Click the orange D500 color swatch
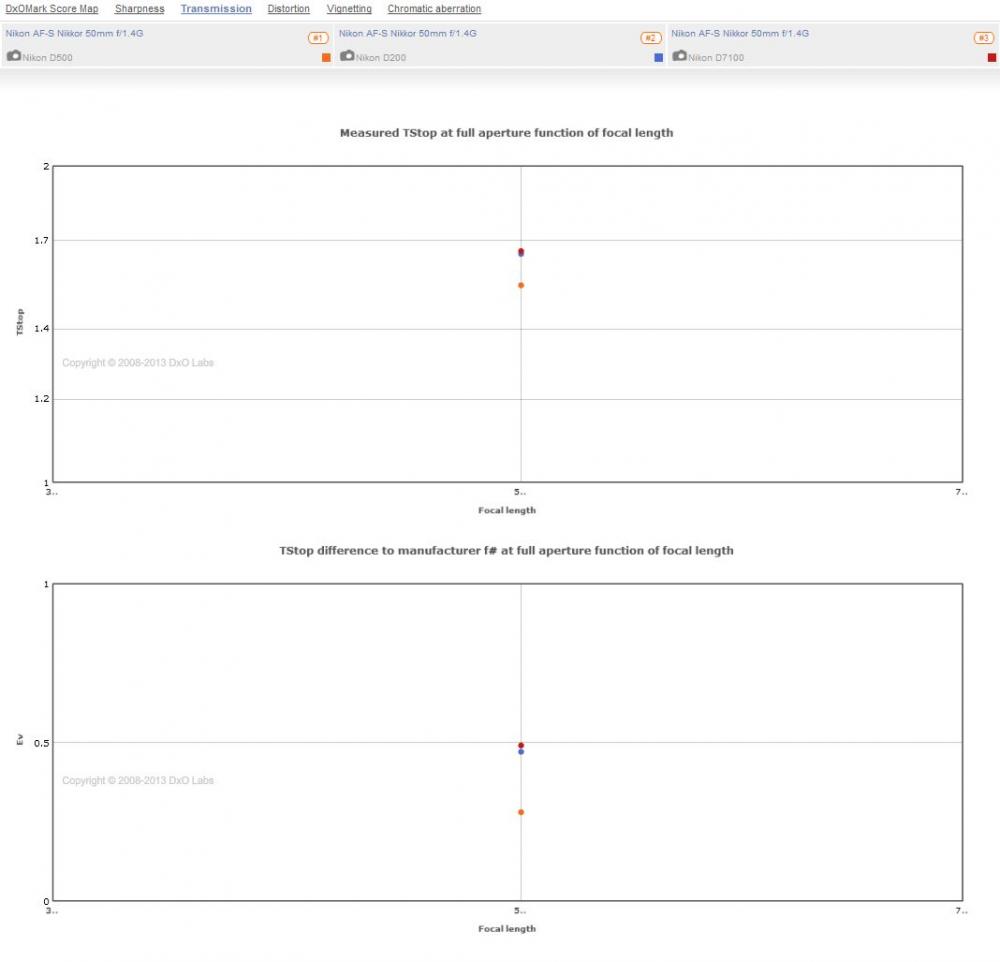 click(x=327, y=57)
